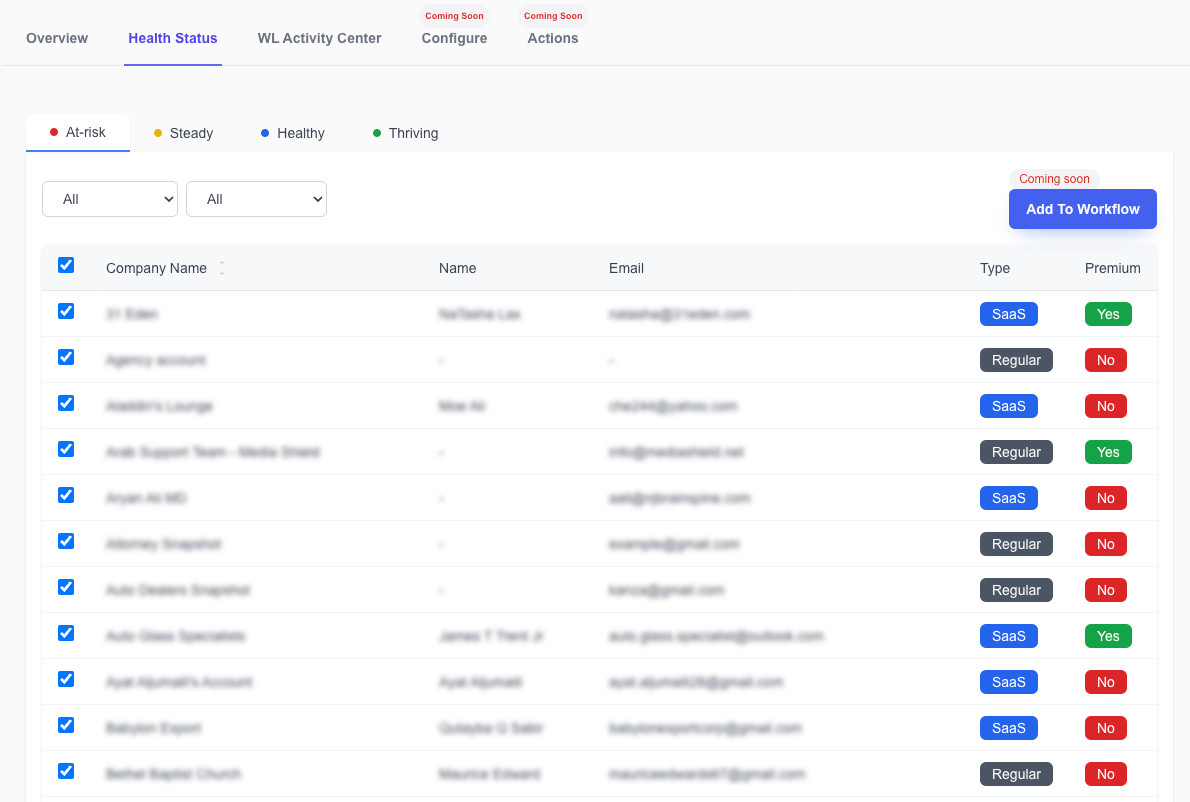Click the Email column header
The height and width of the screenshot is (802, 1190).
coord(626,268)
